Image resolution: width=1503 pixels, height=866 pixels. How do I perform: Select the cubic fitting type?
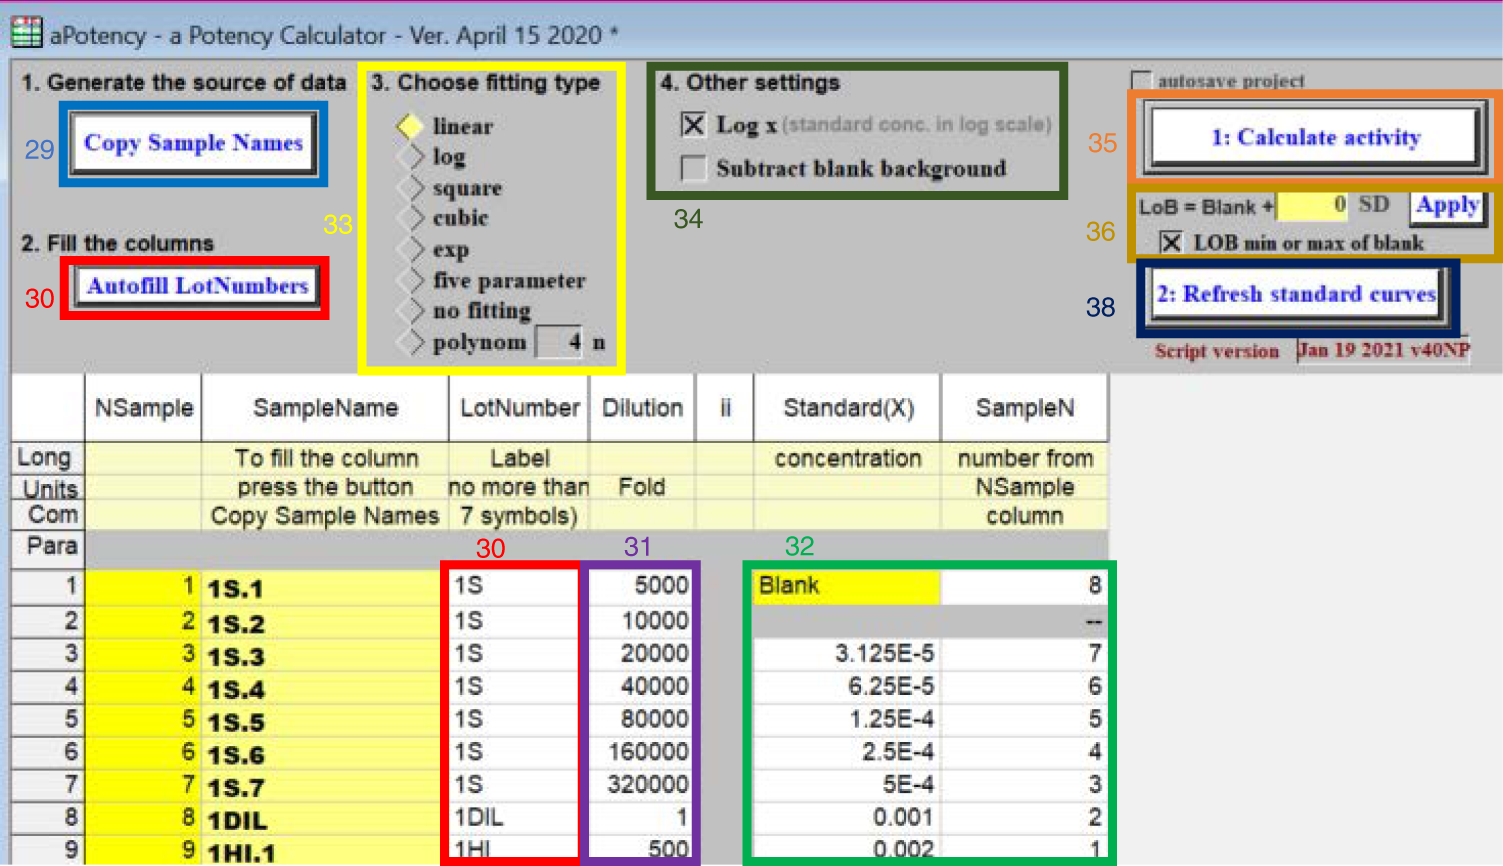pyautogui.click(x=410, y=218)
